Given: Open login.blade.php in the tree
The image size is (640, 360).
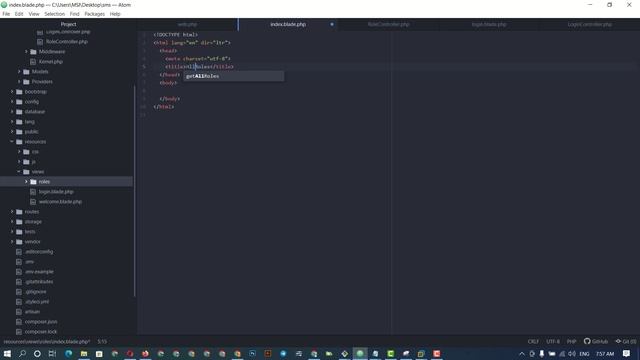Looking at the screenshot, I should (56, 192).
